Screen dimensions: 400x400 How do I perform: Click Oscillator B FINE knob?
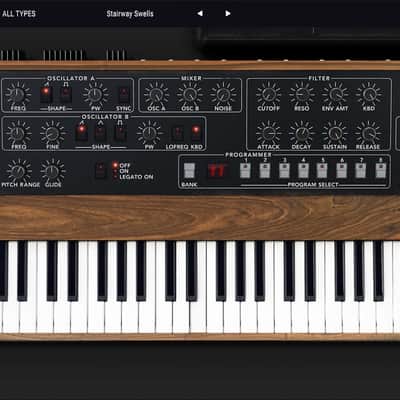click(x=52, y=133)
